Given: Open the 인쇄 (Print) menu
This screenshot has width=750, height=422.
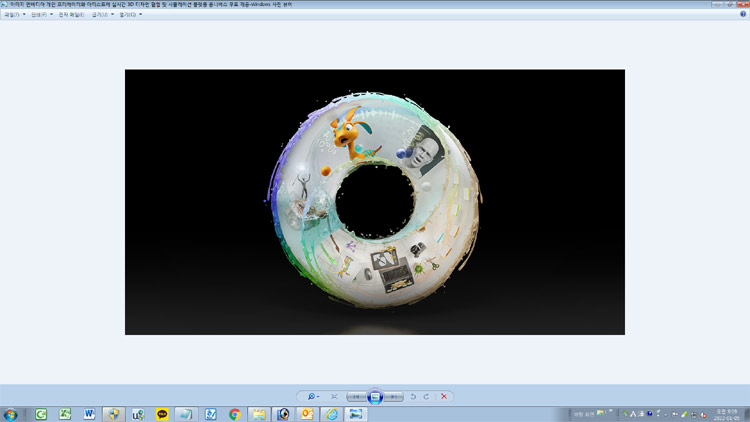Looking at the screenshot, I should pyautogui.click(x=42, y=15).
